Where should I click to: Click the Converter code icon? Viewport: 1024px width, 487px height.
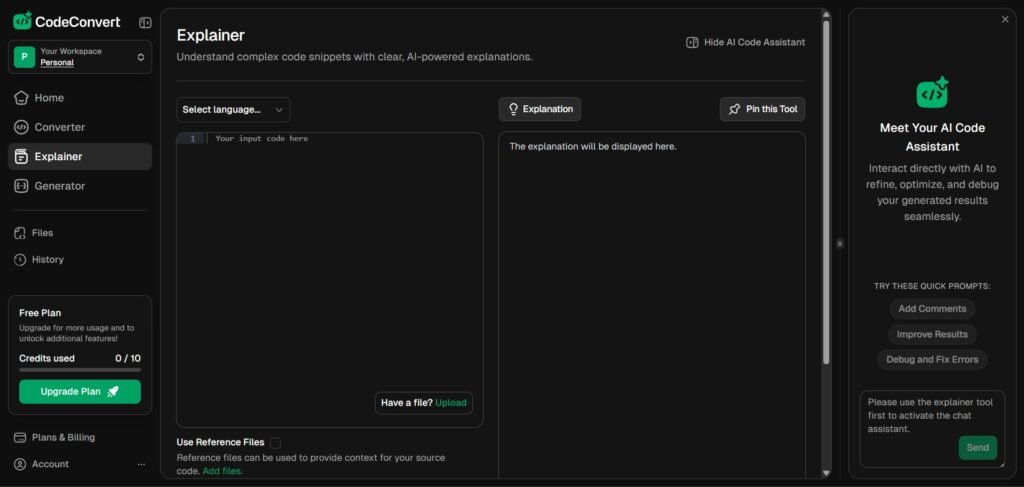coord(21,127)
